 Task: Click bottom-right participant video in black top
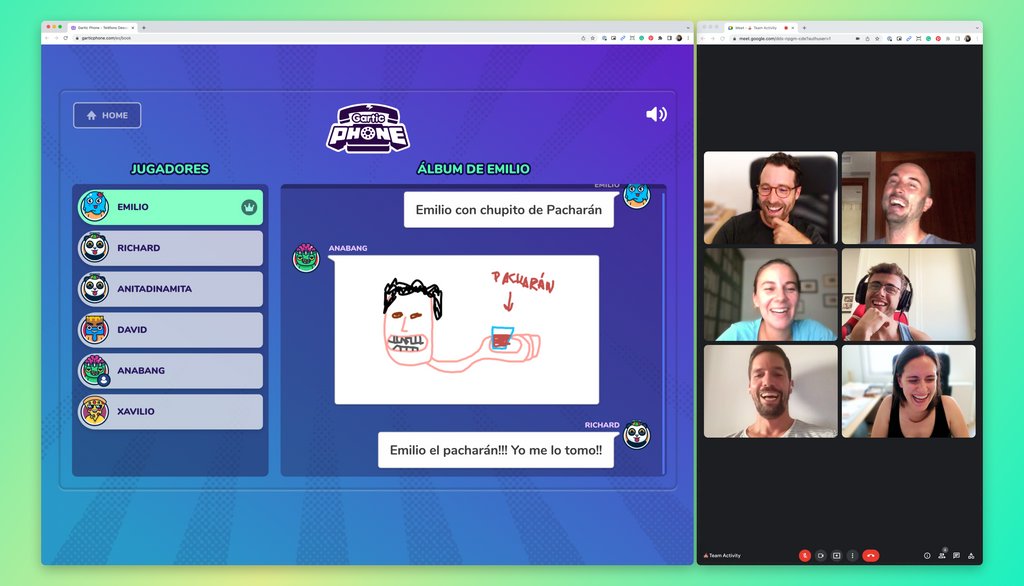point(908,391)
